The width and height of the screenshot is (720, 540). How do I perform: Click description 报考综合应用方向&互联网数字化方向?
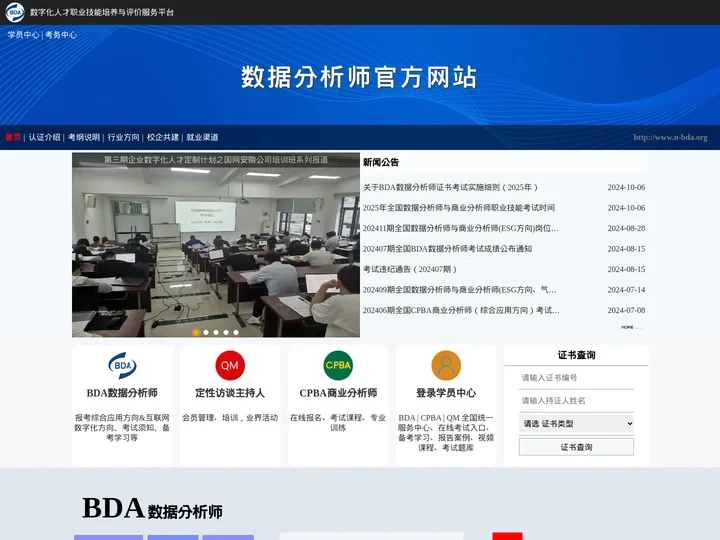[x=122, y=428]
